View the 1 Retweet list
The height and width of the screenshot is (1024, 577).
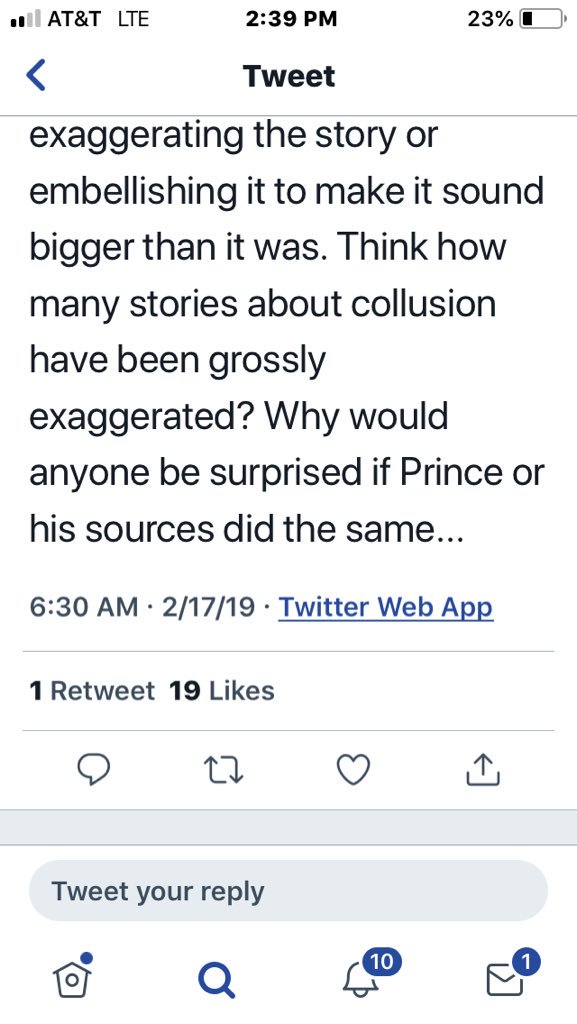[92, 690]
